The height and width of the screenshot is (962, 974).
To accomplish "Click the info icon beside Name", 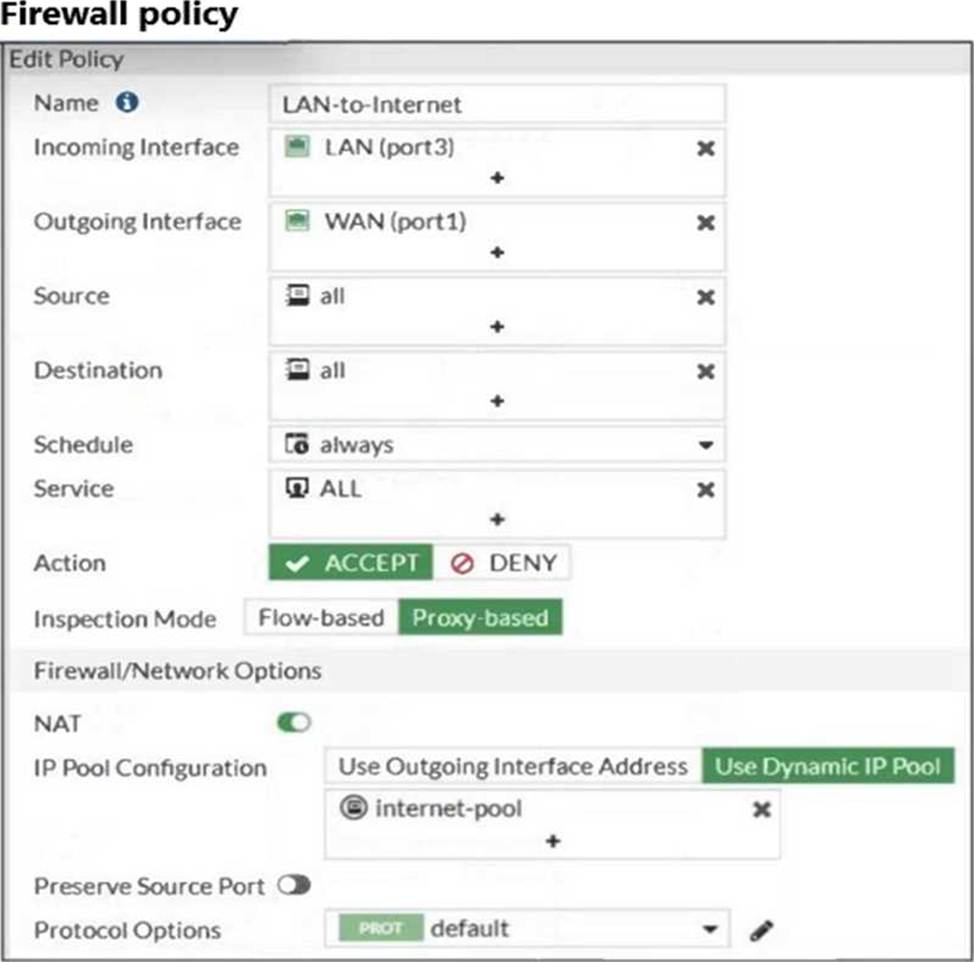I will pos(125,103).
